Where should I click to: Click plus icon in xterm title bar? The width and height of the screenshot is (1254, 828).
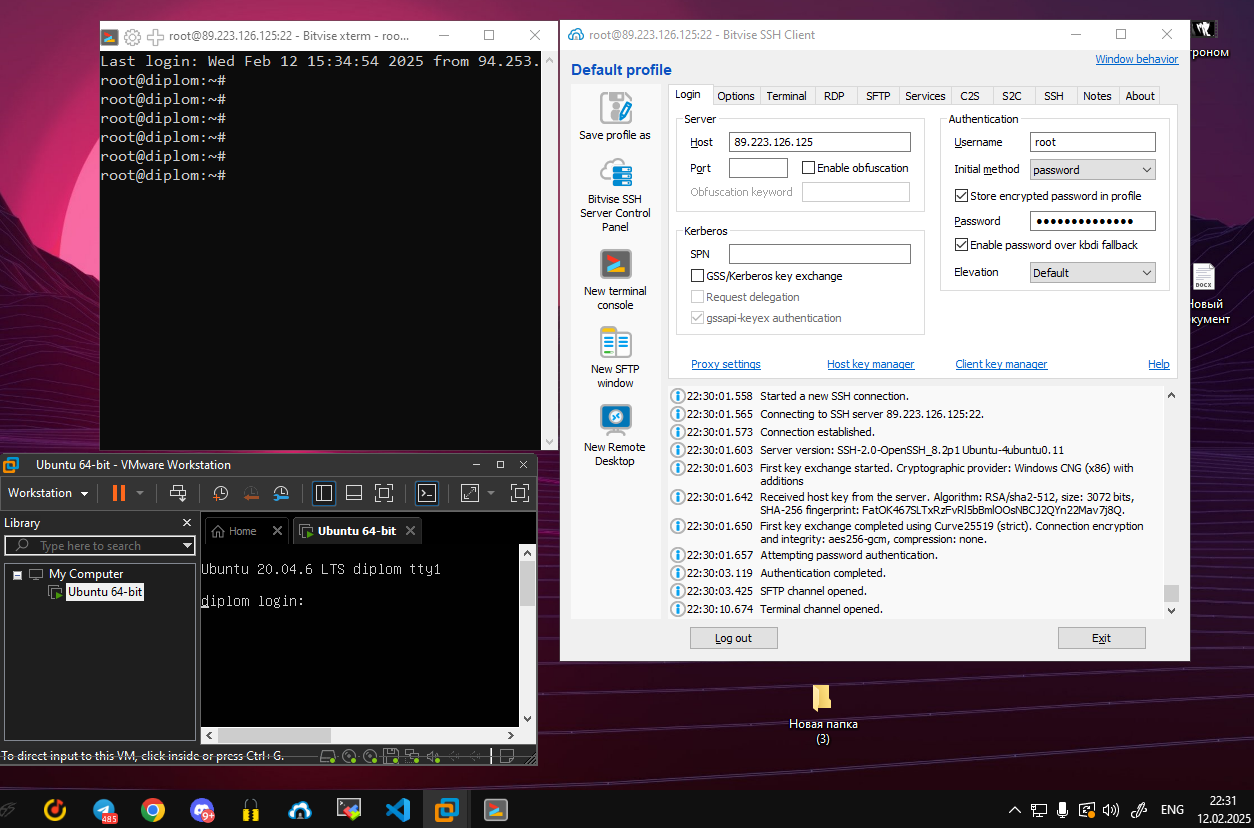155,36
